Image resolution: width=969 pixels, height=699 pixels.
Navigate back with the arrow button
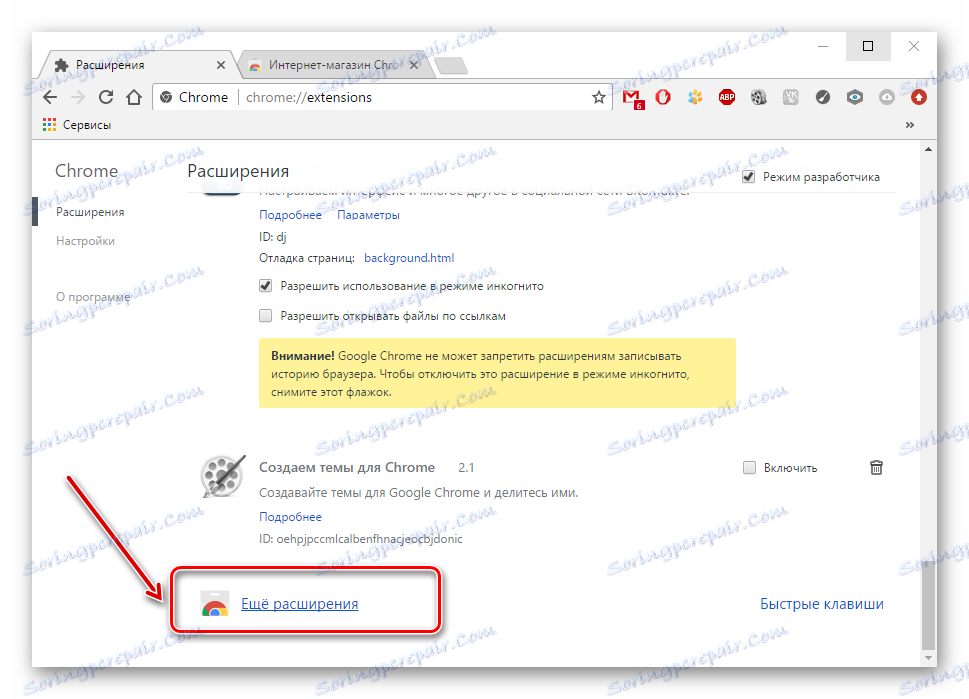point(50,97)
